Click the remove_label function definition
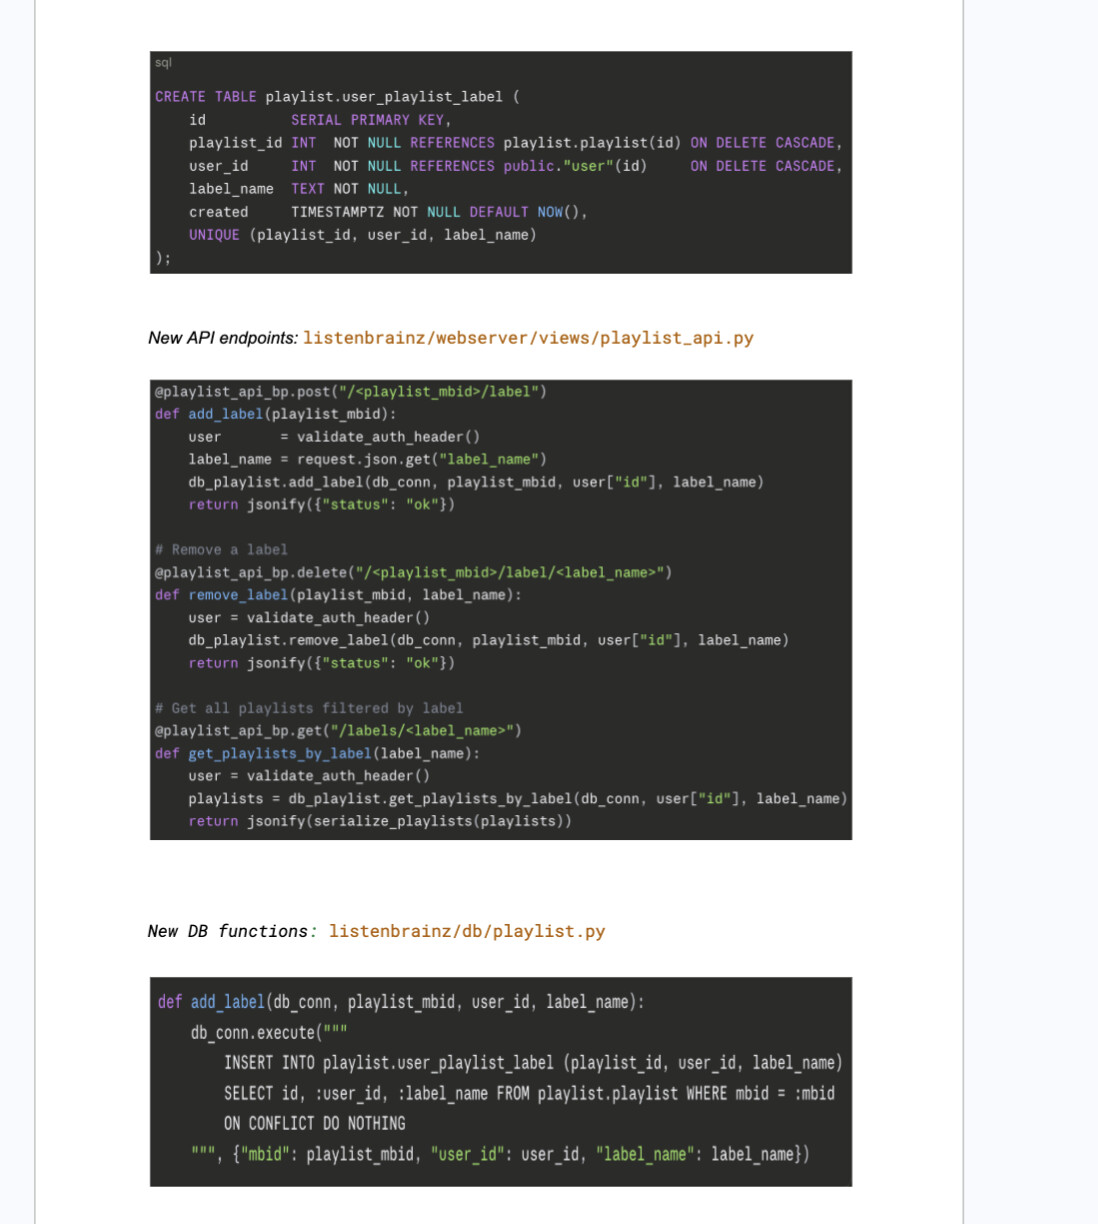Screen dimensions: 1098x1224 click(x=338, y=595)
